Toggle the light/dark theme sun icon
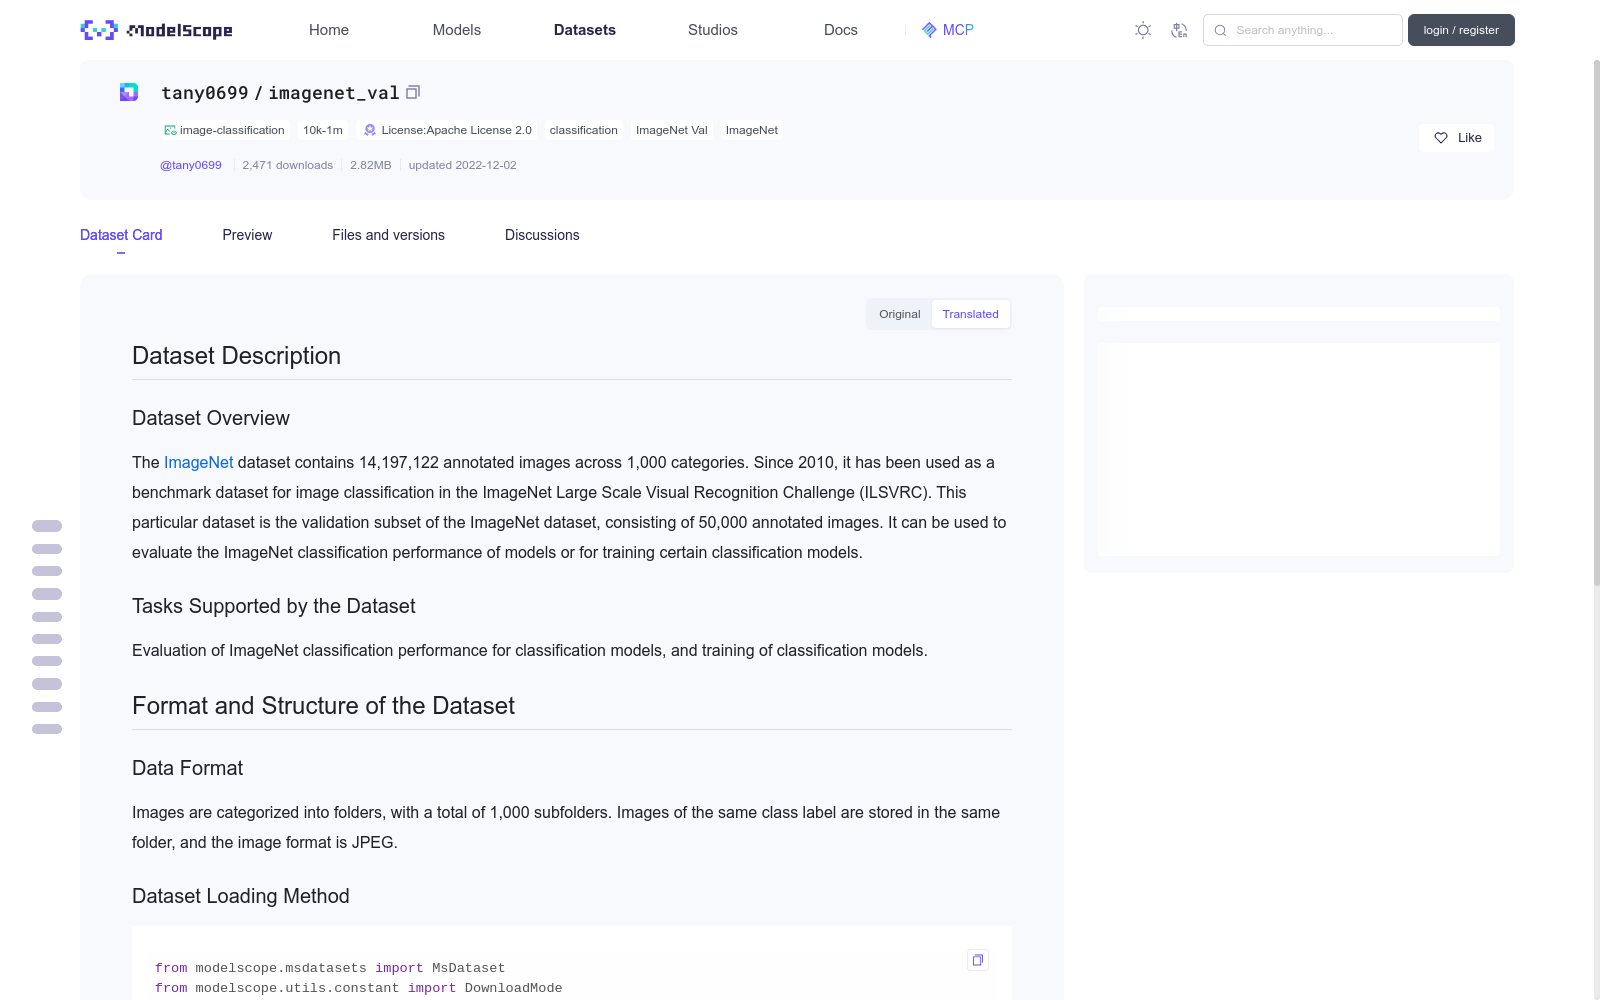 click(x=1143, y=30)
